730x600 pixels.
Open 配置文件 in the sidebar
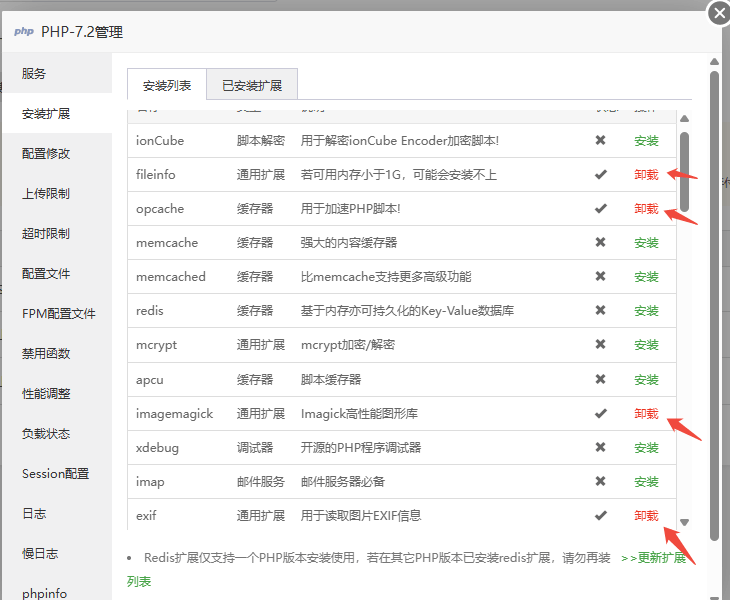point(46,273)
